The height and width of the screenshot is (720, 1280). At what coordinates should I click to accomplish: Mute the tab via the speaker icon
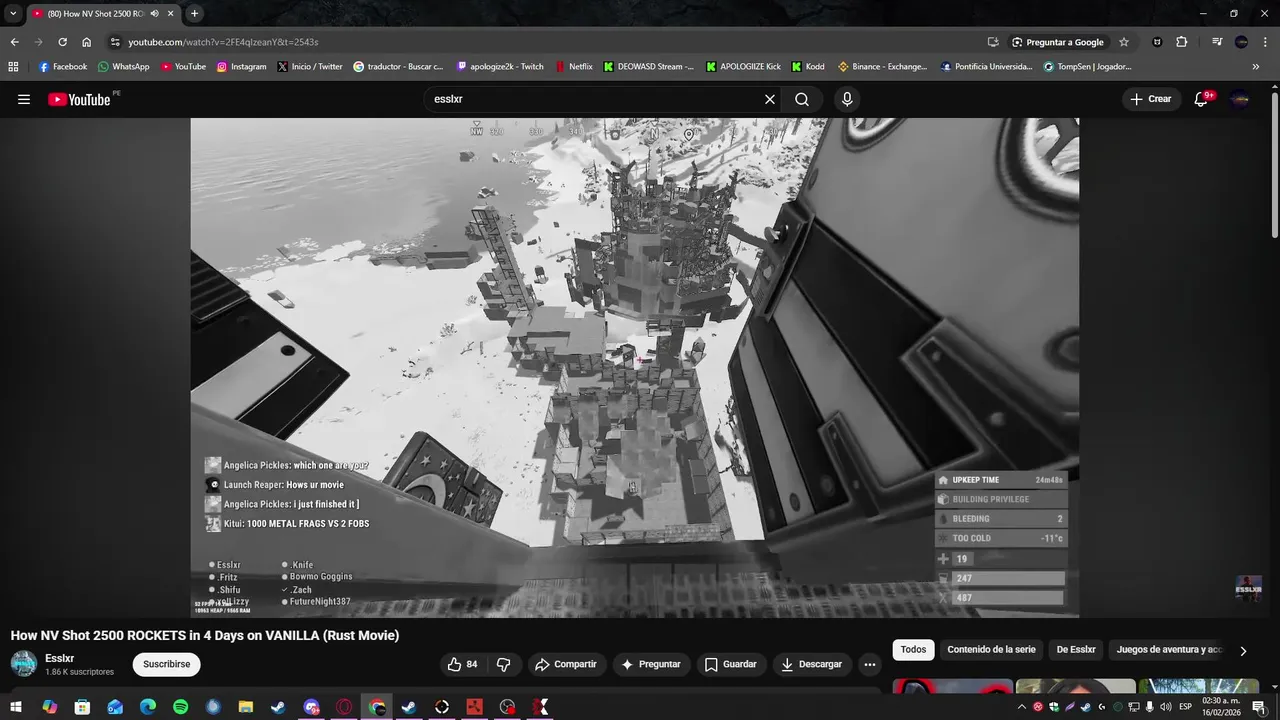tap(154, 14)
